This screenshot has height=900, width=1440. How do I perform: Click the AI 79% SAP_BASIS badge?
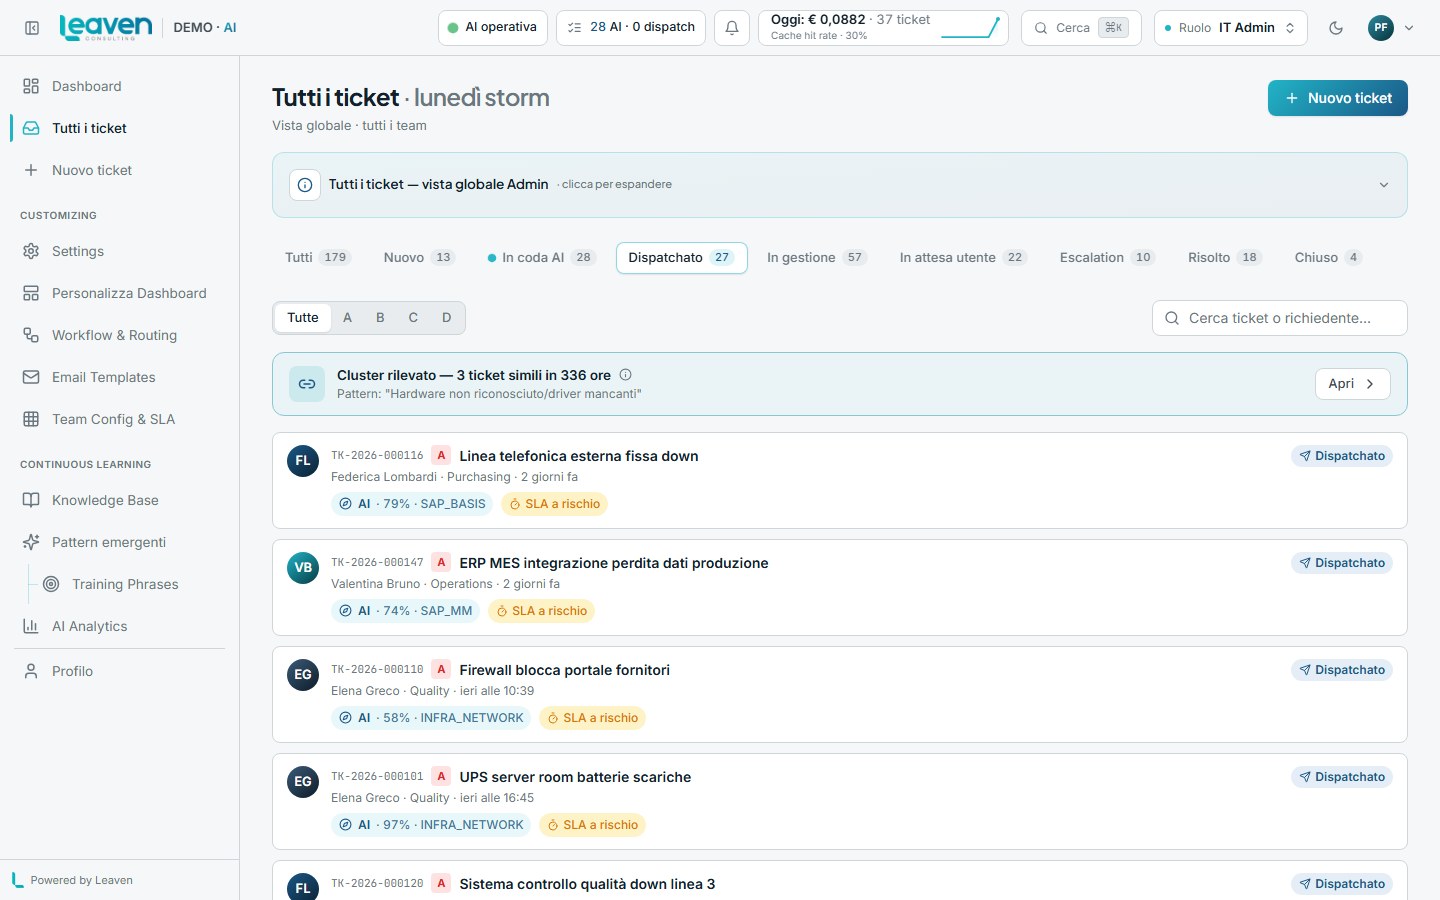tap(412, 504)
